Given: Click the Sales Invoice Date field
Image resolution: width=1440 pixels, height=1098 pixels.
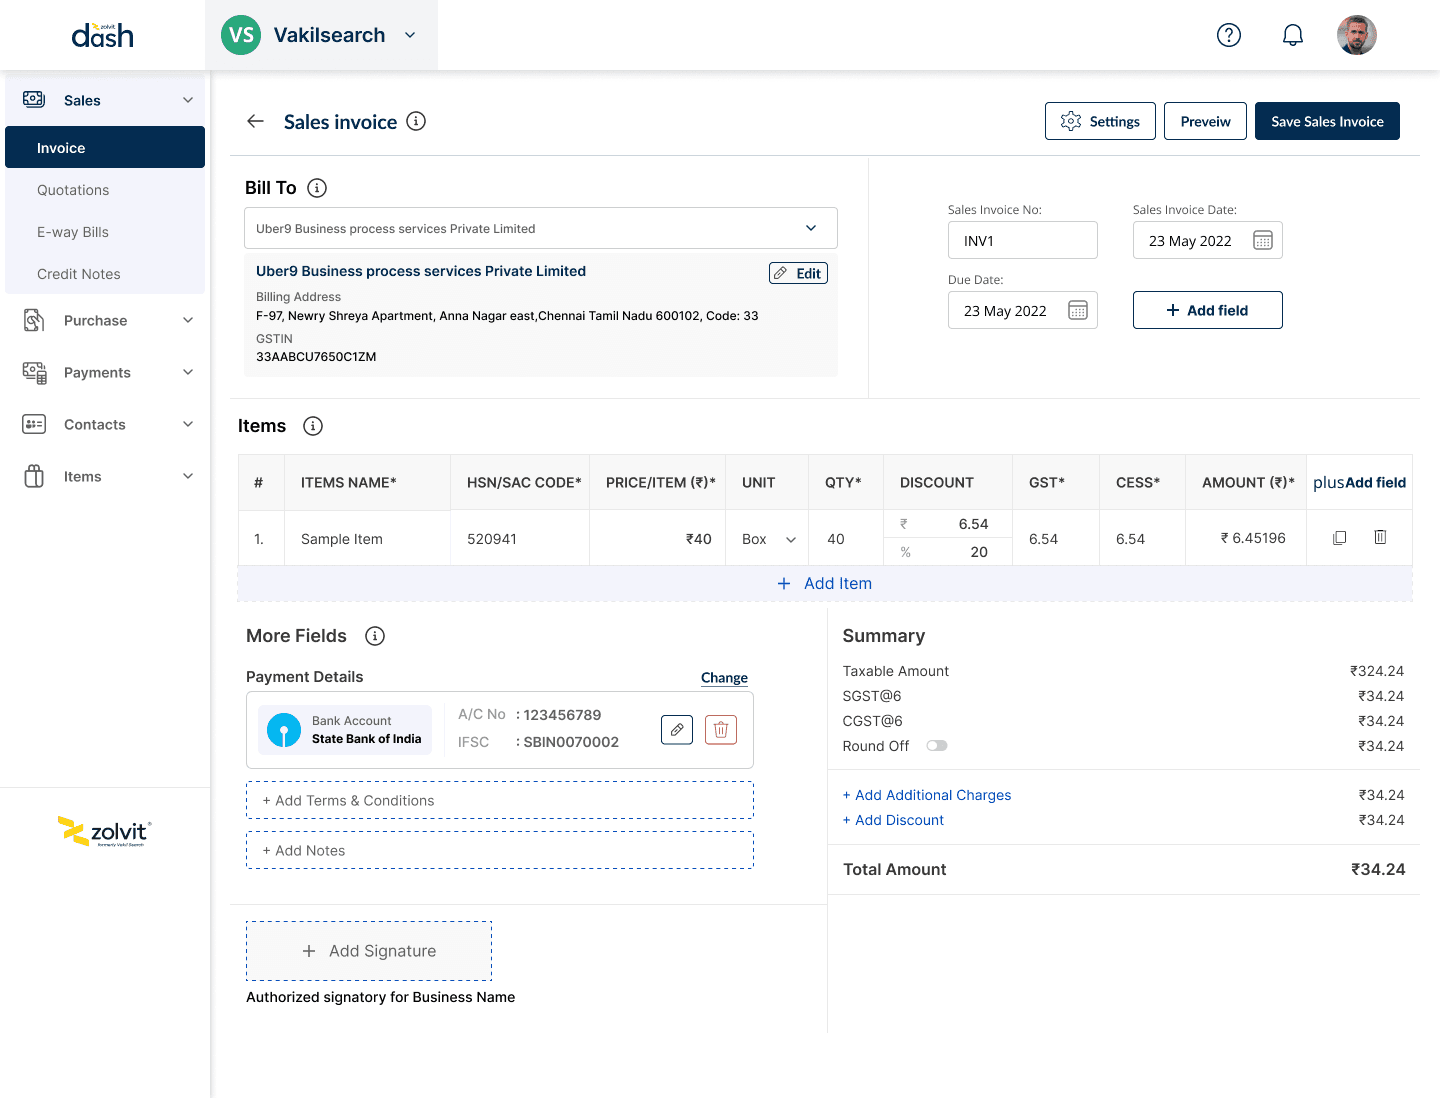Looking at the screenshot, I should 1207,240.
